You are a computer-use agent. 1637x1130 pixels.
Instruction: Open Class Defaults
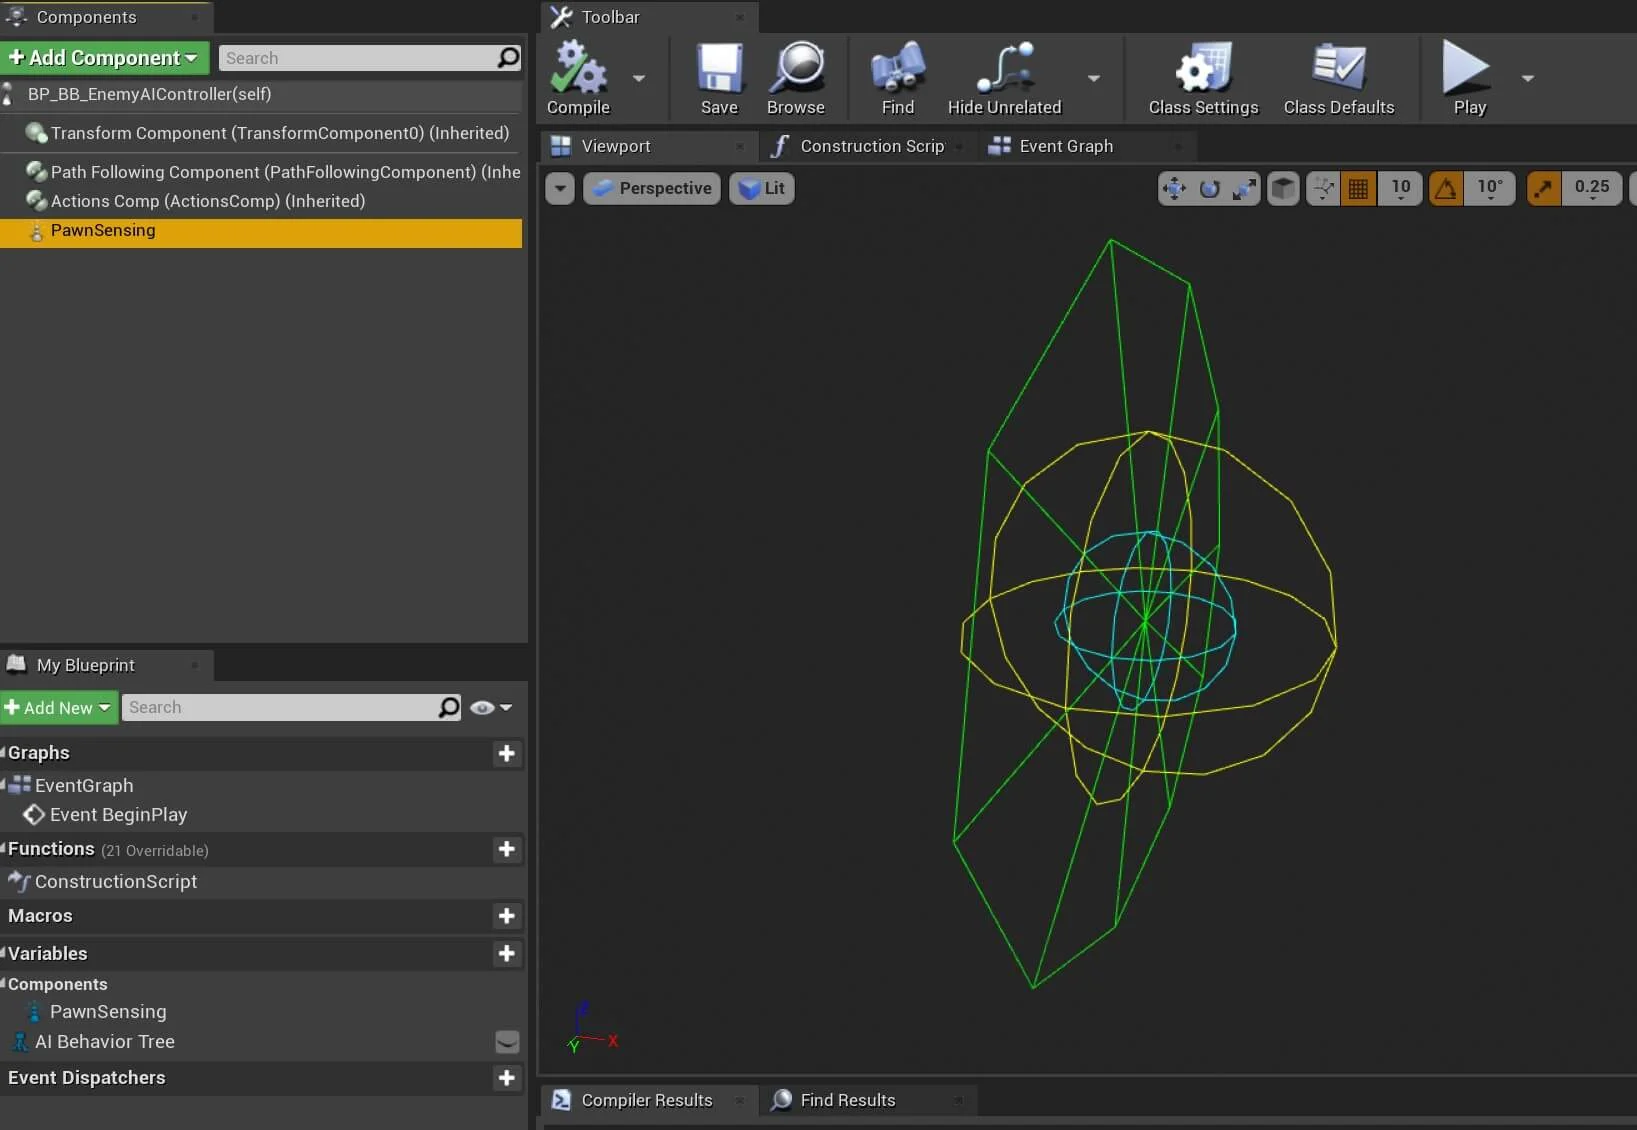1339,79
